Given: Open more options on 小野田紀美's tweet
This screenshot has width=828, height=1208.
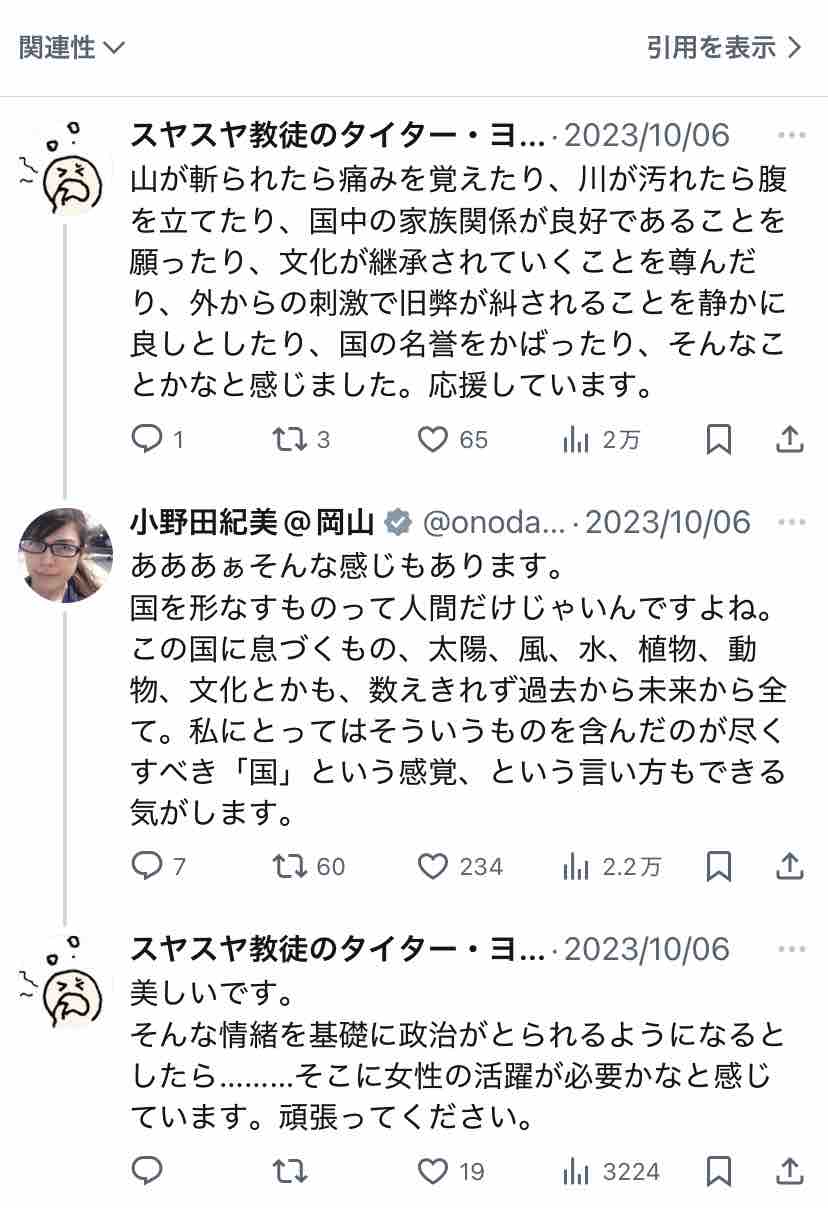Looking at the screenshot, I should tap(791, 522).
